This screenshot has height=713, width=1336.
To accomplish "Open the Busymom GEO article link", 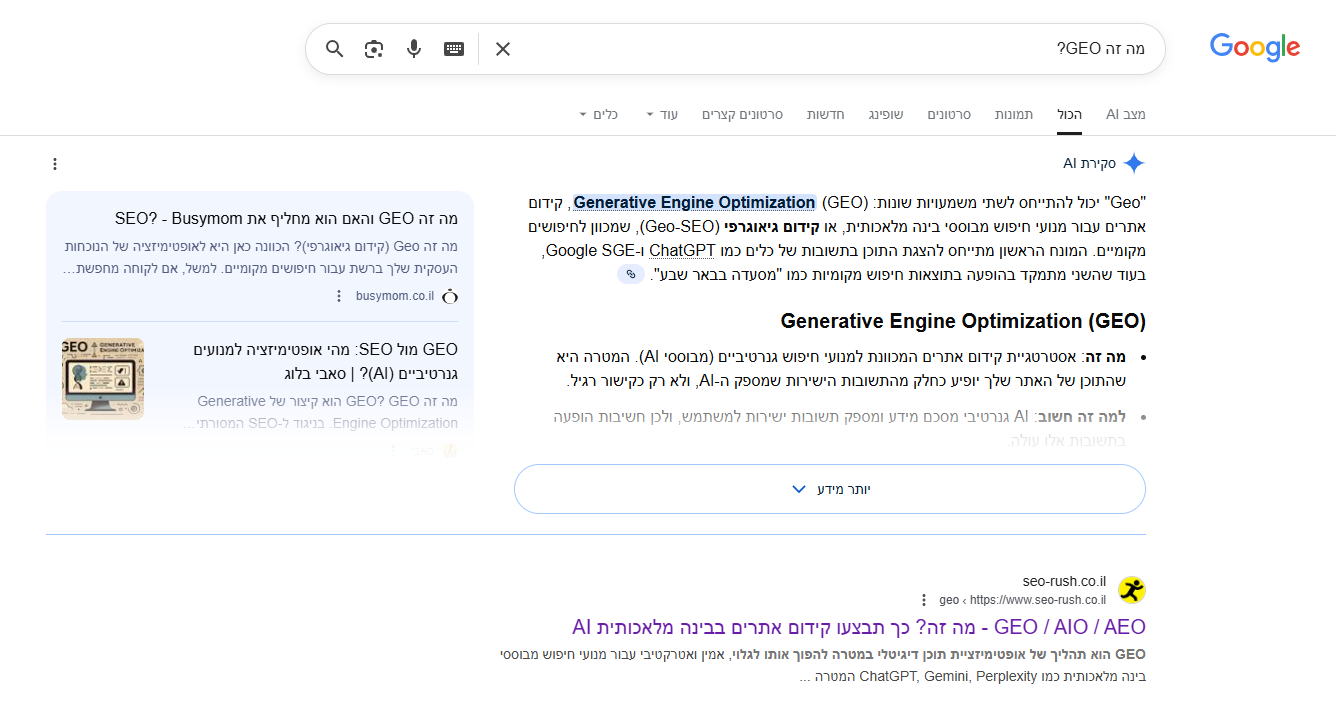I will (x=286, y=218).
